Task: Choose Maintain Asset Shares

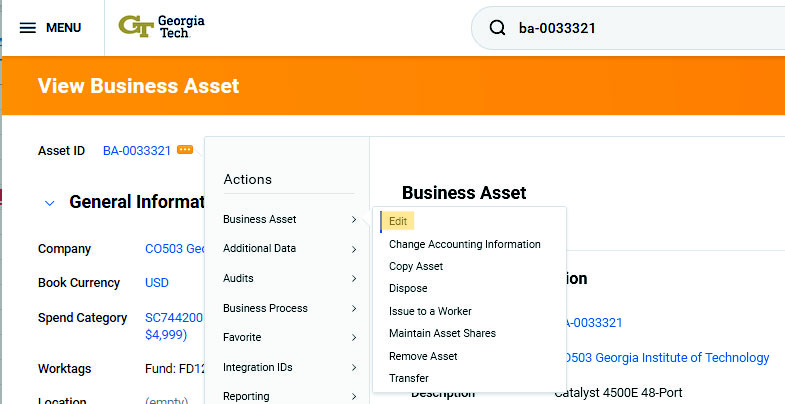Action: click(x=443, y=333)
